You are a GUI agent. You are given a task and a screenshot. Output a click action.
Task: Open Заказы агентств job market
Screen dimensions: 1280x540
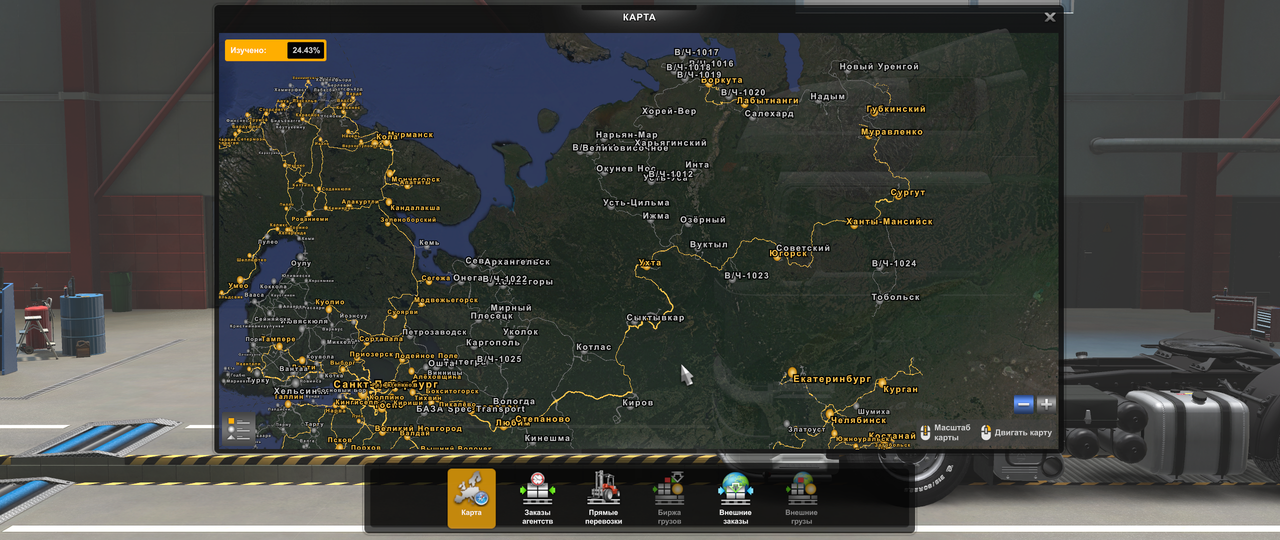537,498
